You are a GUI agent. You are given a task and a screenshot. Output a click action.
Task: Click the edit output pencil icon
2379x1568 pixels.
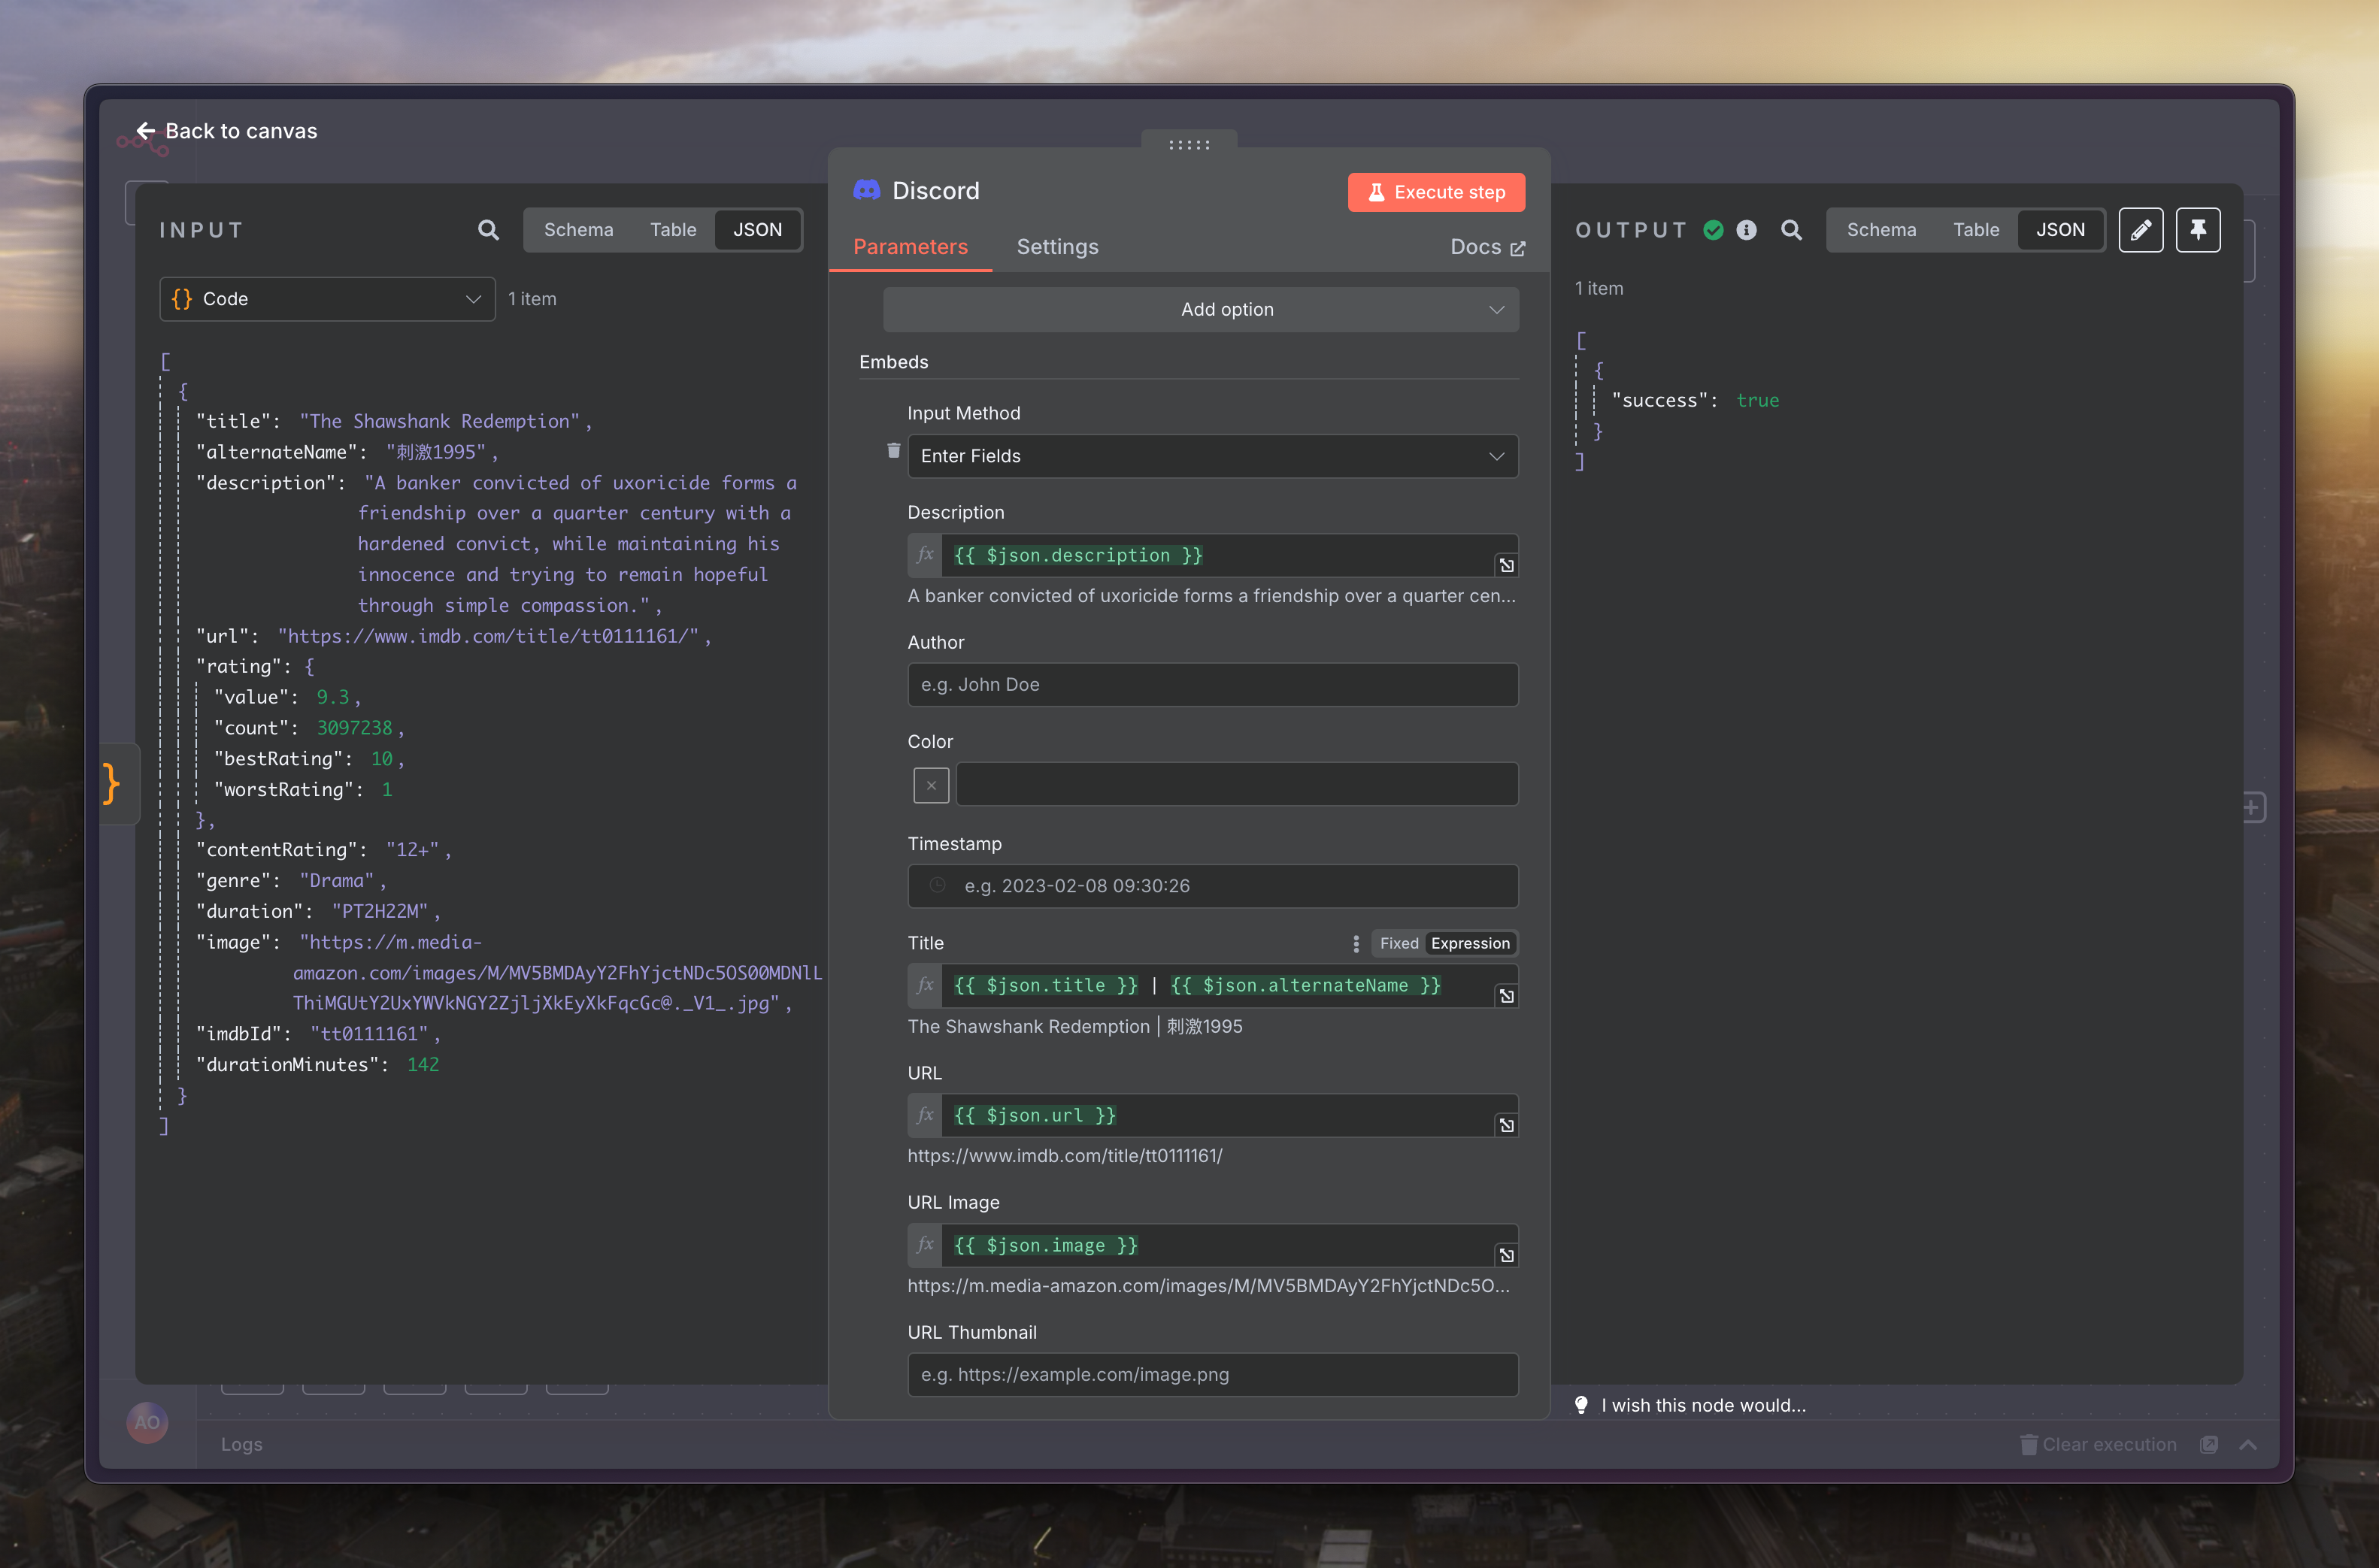2140,230
